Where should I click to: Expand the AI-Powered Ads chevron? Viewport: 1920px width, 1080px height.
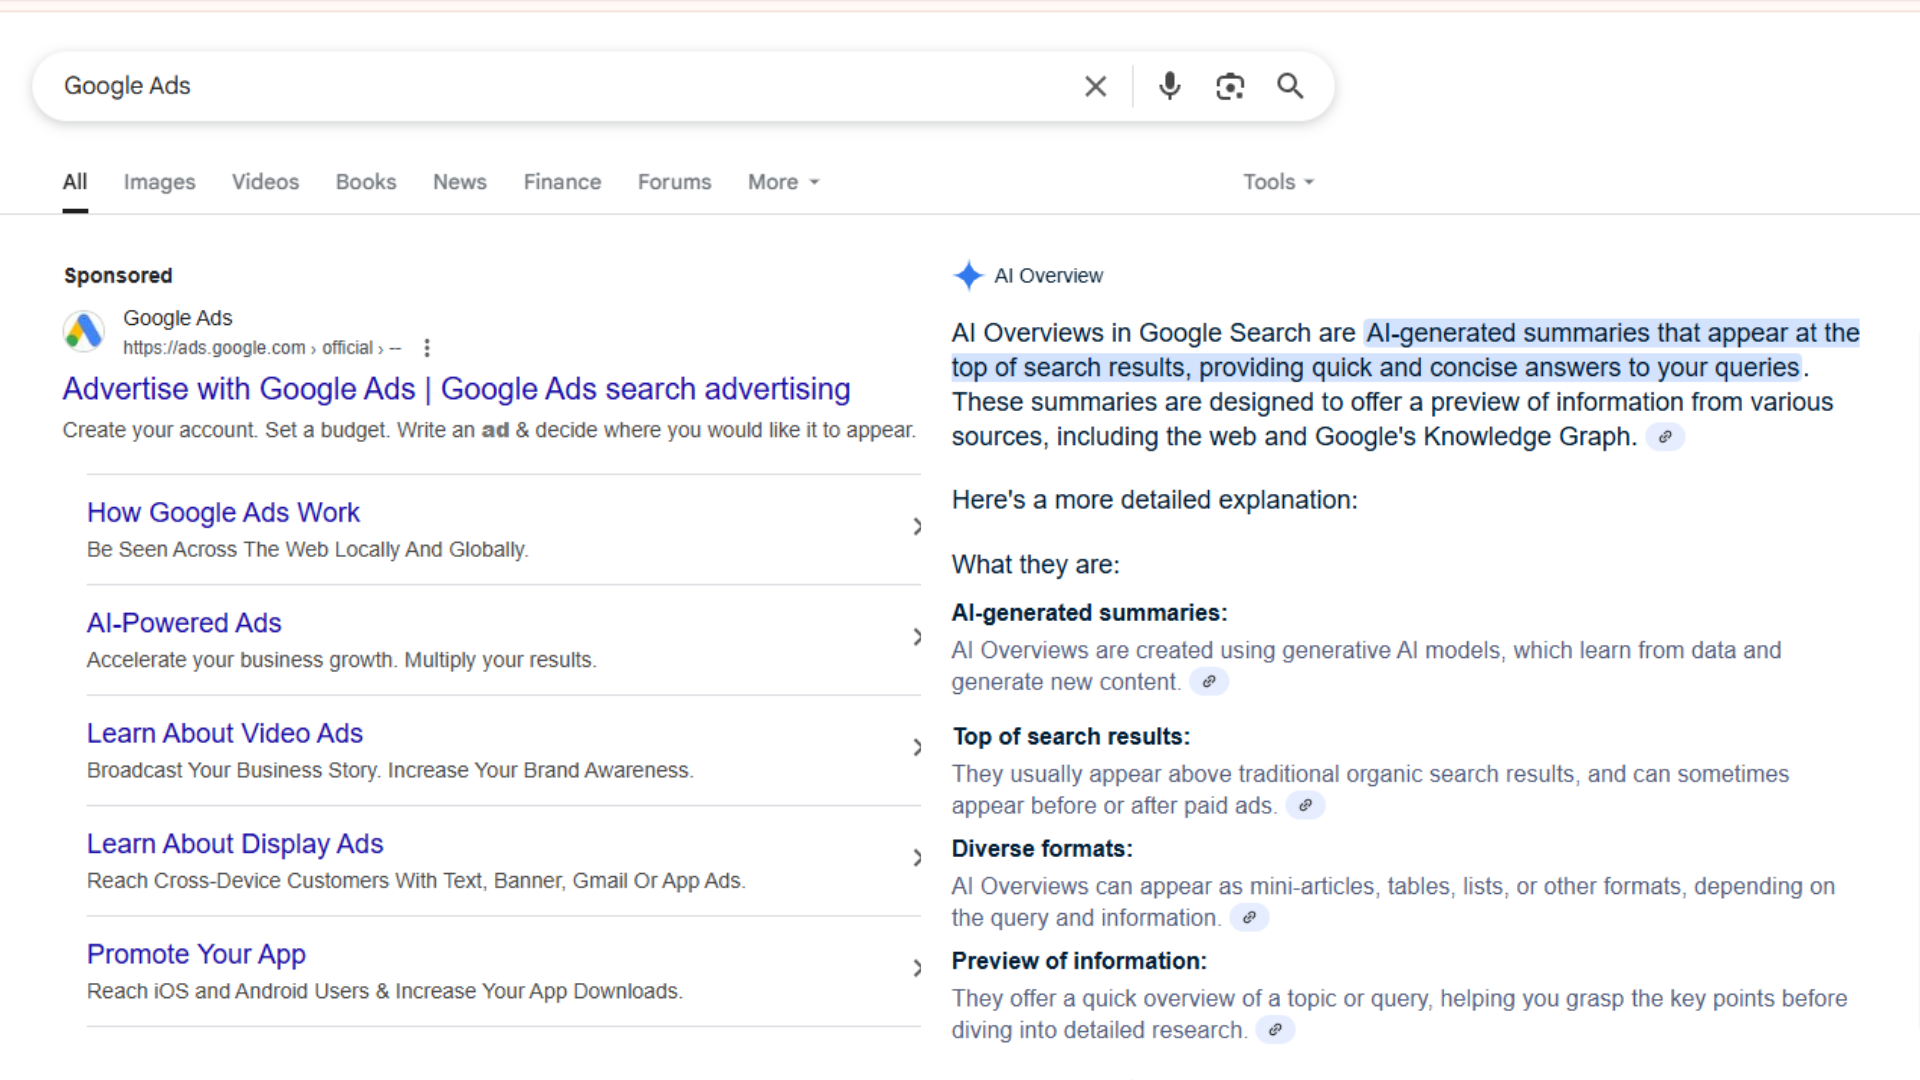(917, 637)
